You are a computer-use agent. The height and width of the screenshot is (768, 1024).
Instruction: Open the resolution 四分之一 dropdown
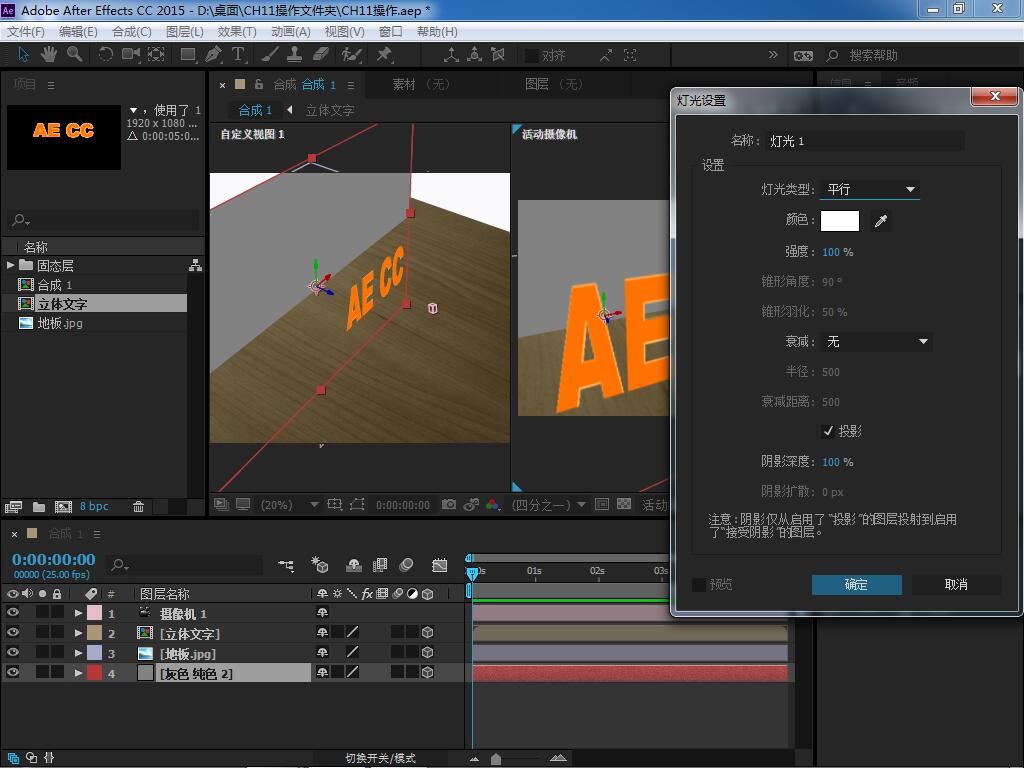pos(548,505)
